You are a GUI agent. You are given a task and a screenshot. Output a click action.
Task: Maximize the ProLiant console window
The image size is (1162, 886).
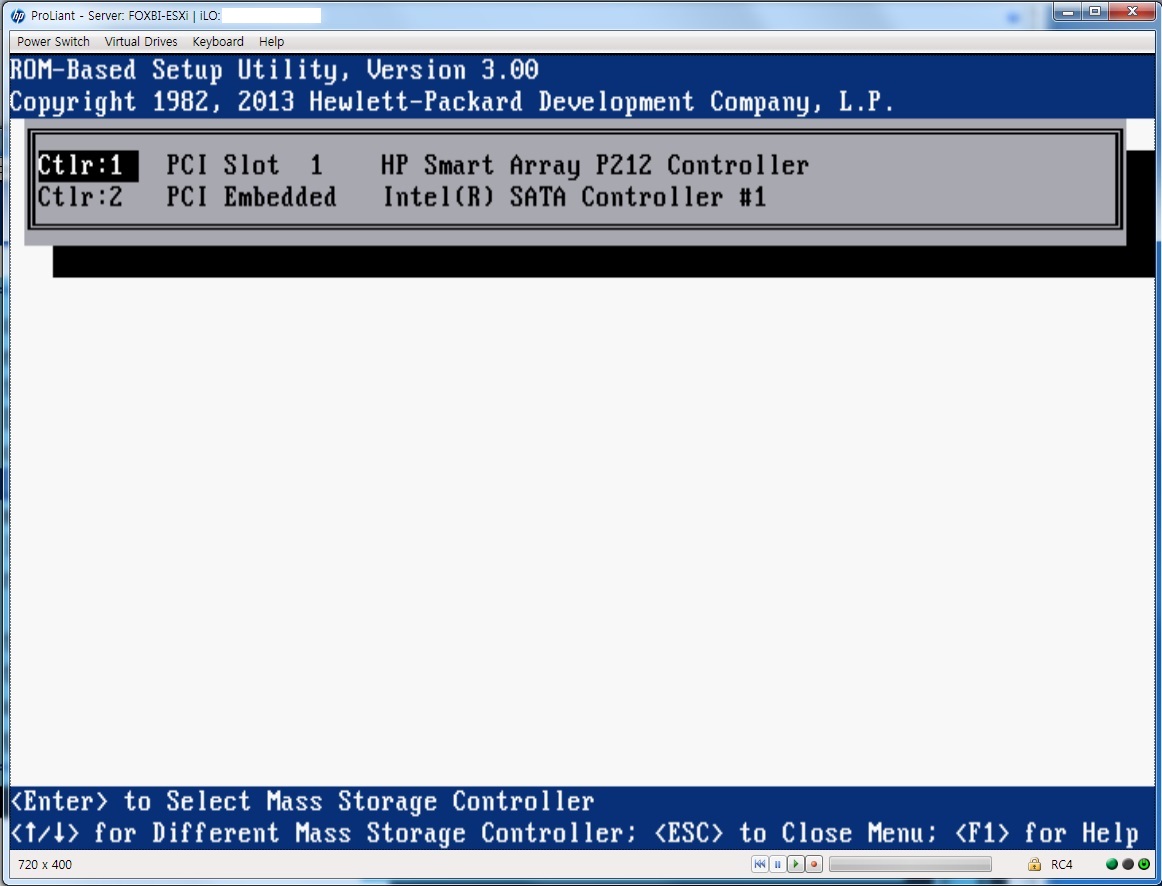point(1095,12)
